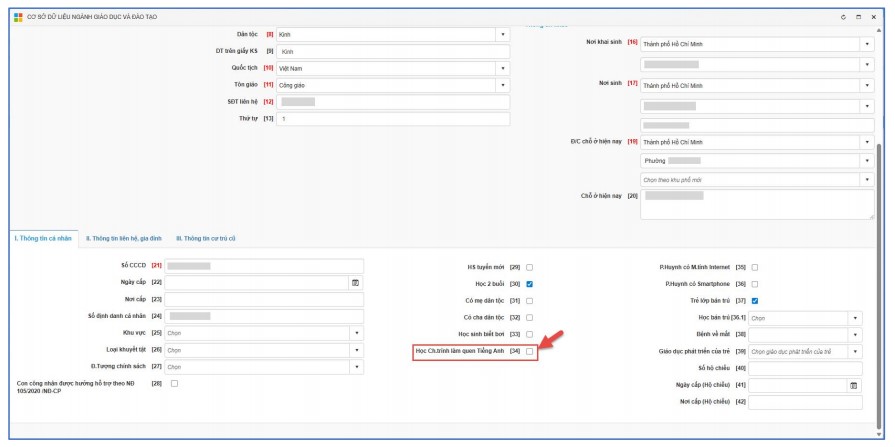Expand the Tôn giáo dropdown
This screenshot has width=895, height=447.
click(x=502, y=85)
